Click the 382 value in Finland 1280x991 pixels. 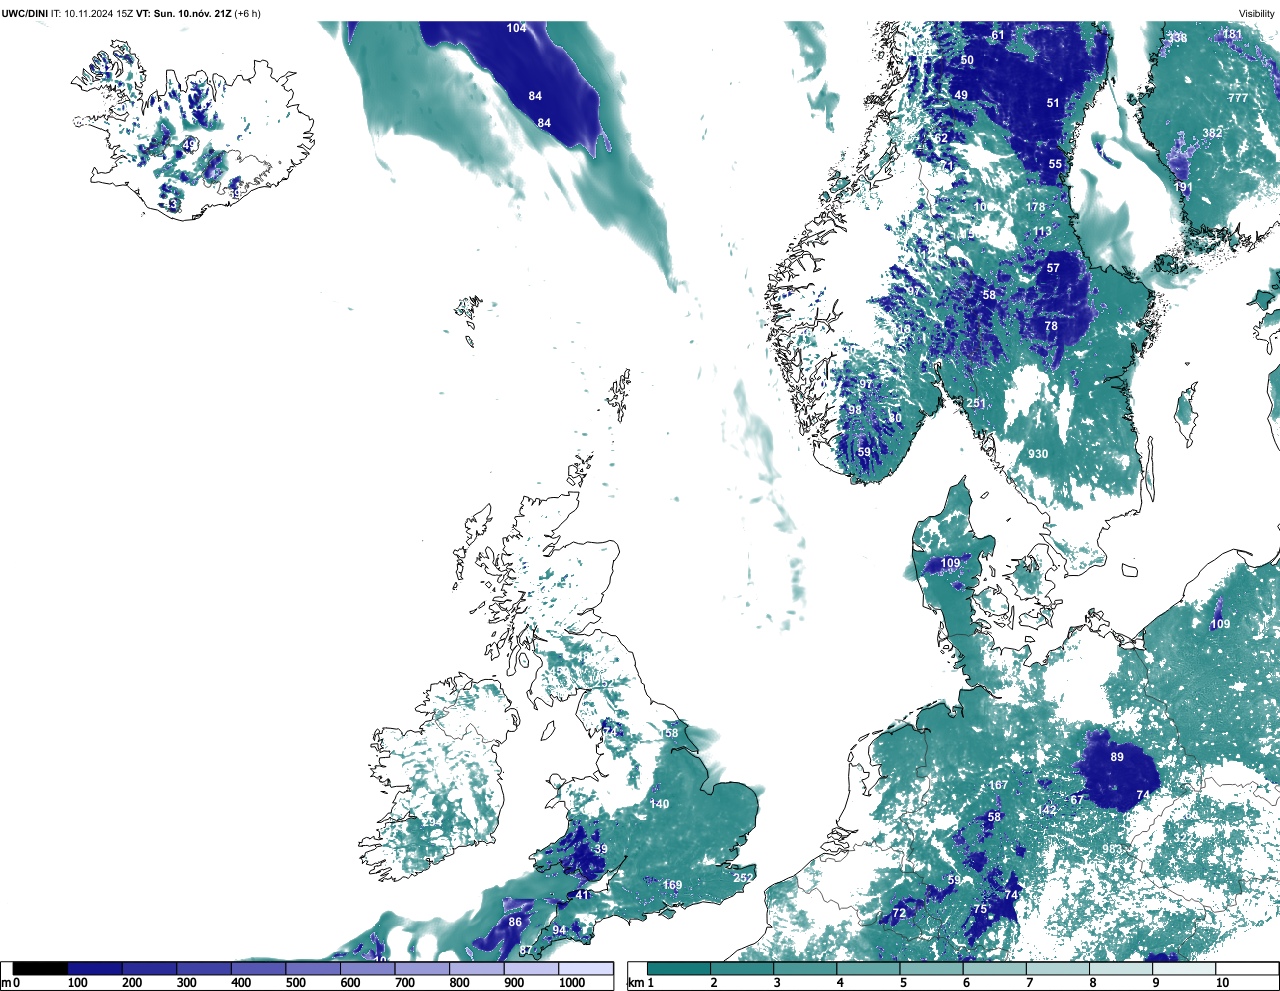(x=1212, y=133)
